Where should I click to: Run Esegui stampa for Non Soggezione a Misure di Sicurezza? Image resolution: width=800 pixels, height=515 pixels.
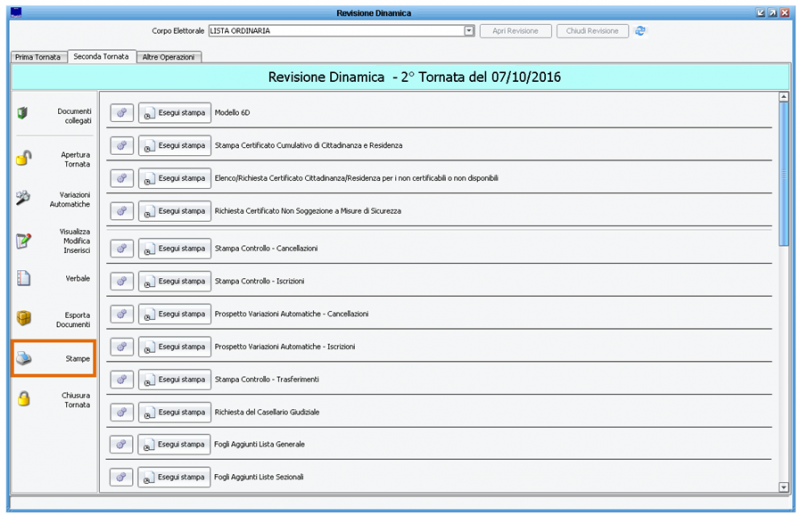click(174, 211)
